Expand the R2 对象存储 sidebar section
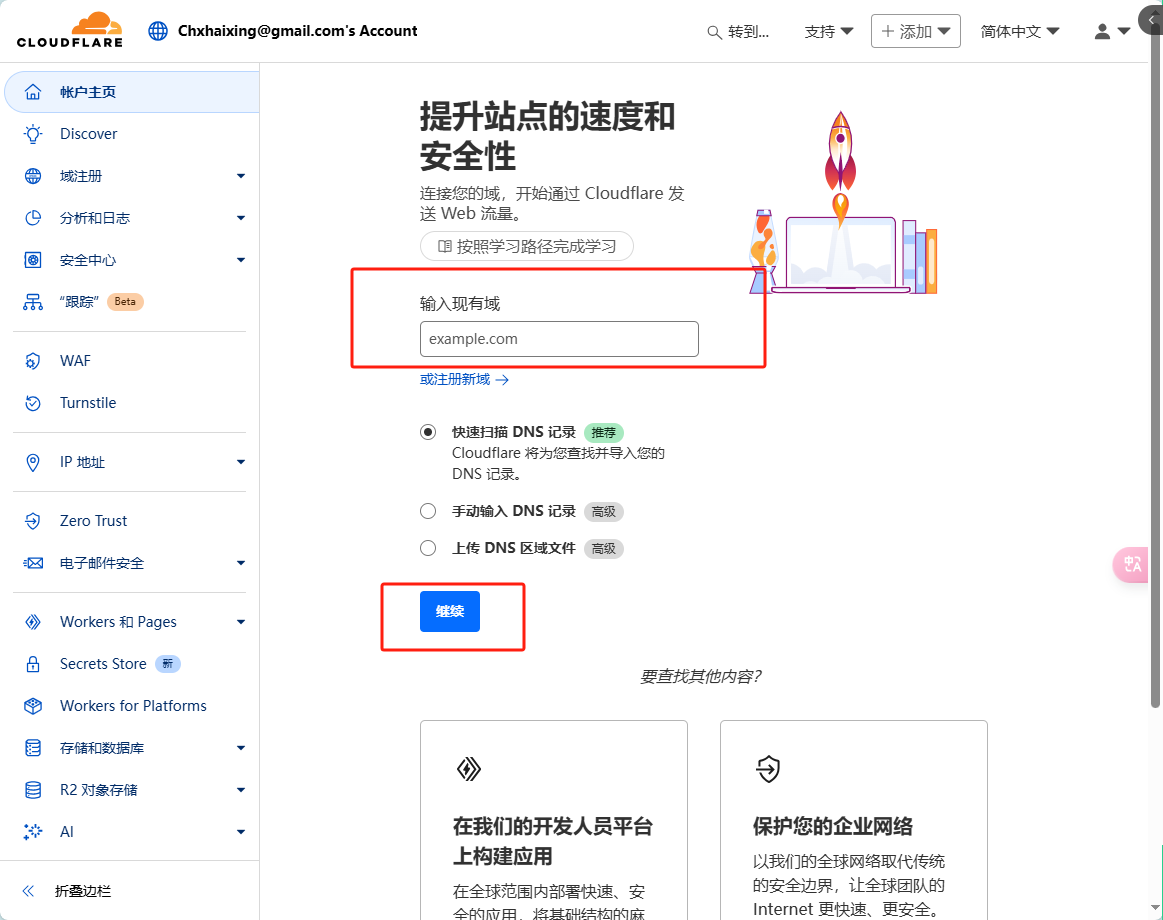 pyautogui.click(x=240, y=790)
